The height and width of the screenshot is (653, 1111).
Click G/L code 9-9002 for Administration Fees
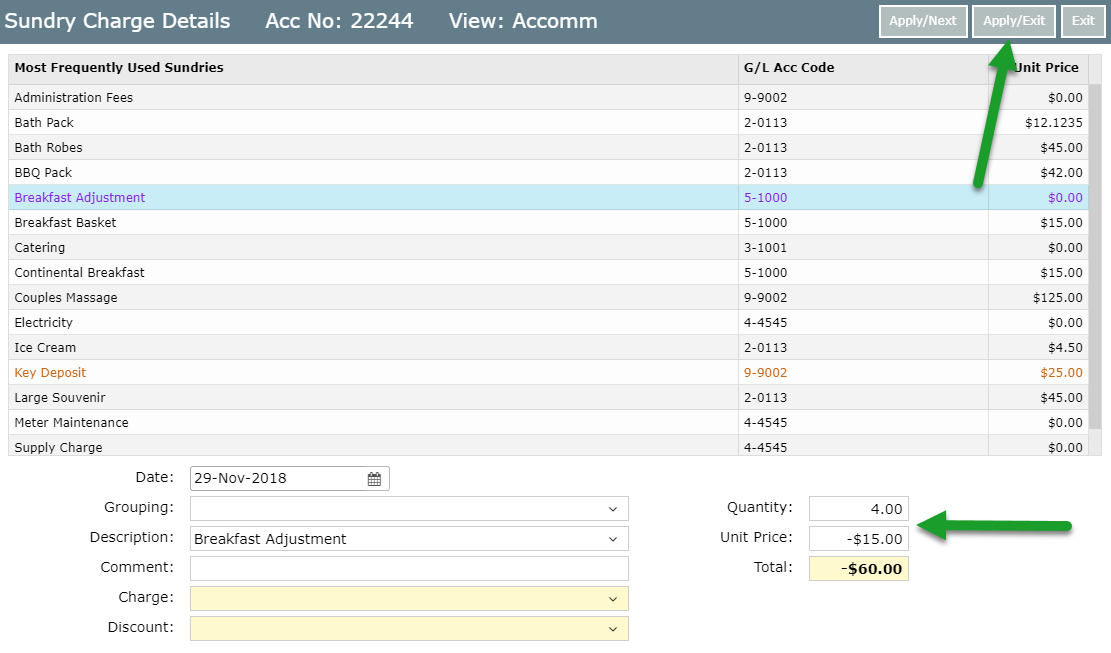(765, 98)
